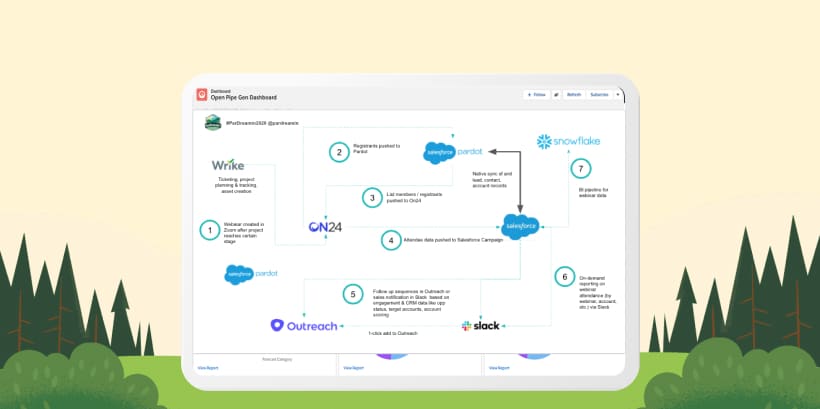This screenshot has width=820, height=409.
Task: Click the step 5 numbered circle
Action: pyautogui.click(x=351, y=294)
